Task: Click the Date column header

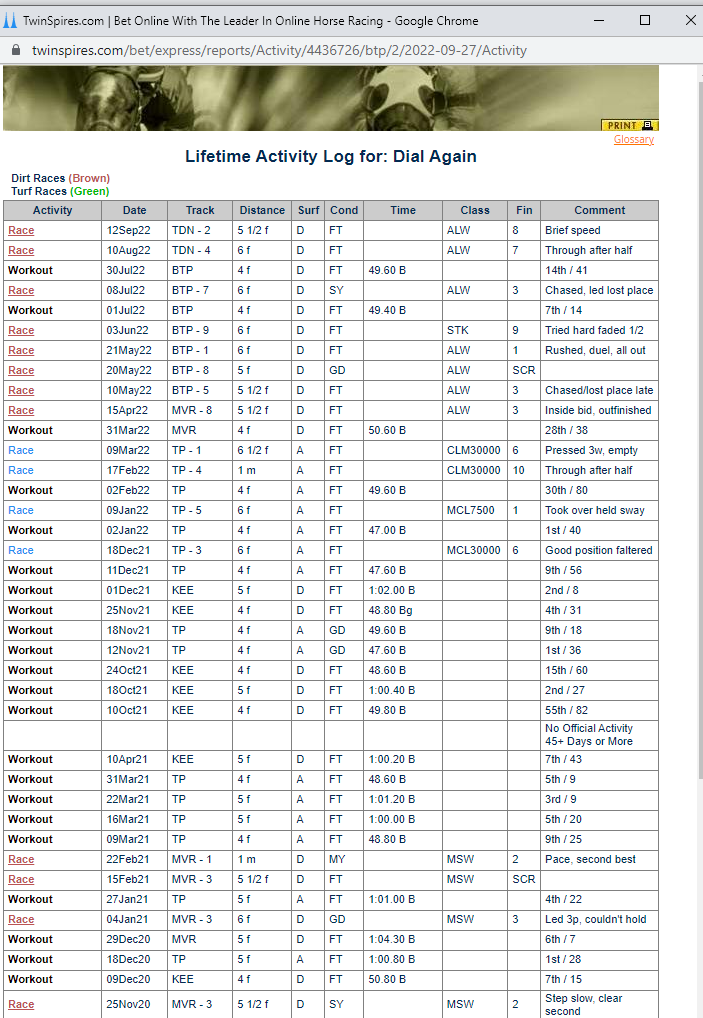Action: tap(134, 210)
